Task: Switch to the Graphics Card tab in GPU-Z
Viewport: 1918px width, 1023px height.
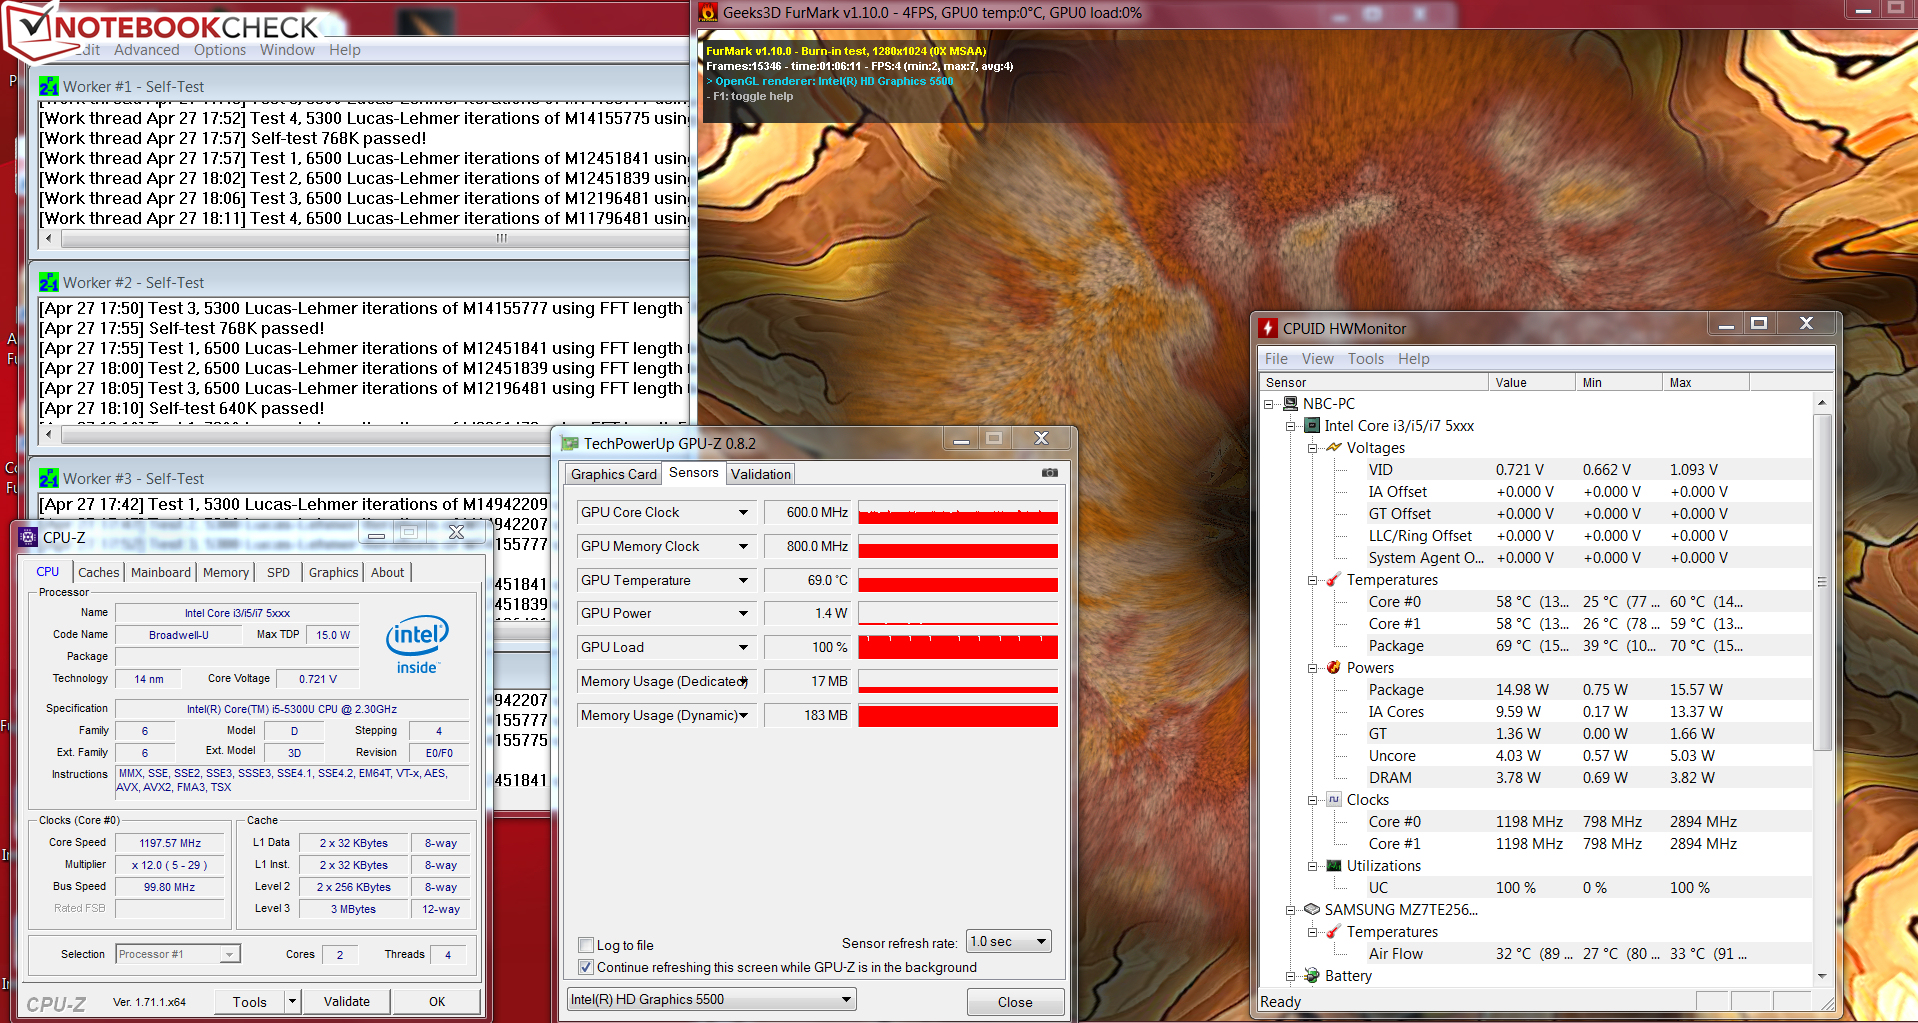Action: point(614,474)
